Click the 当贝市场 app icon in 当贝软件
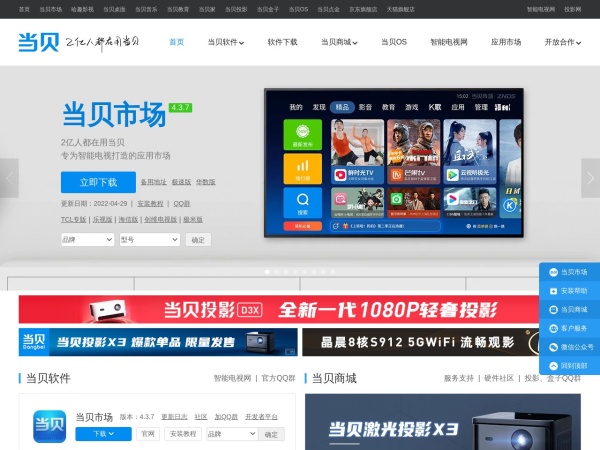The image size is (600, 450). click(49, 426)
